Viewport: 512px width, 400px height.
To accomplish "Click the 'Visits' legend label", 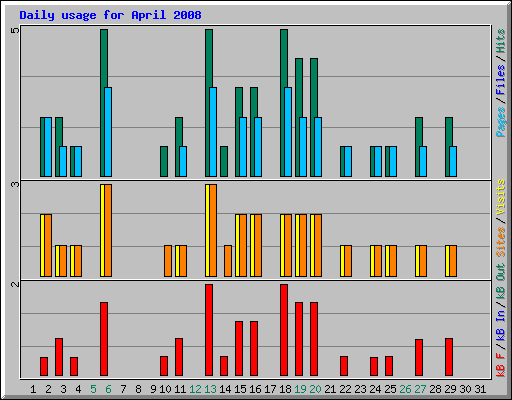I will pos(500,198).
